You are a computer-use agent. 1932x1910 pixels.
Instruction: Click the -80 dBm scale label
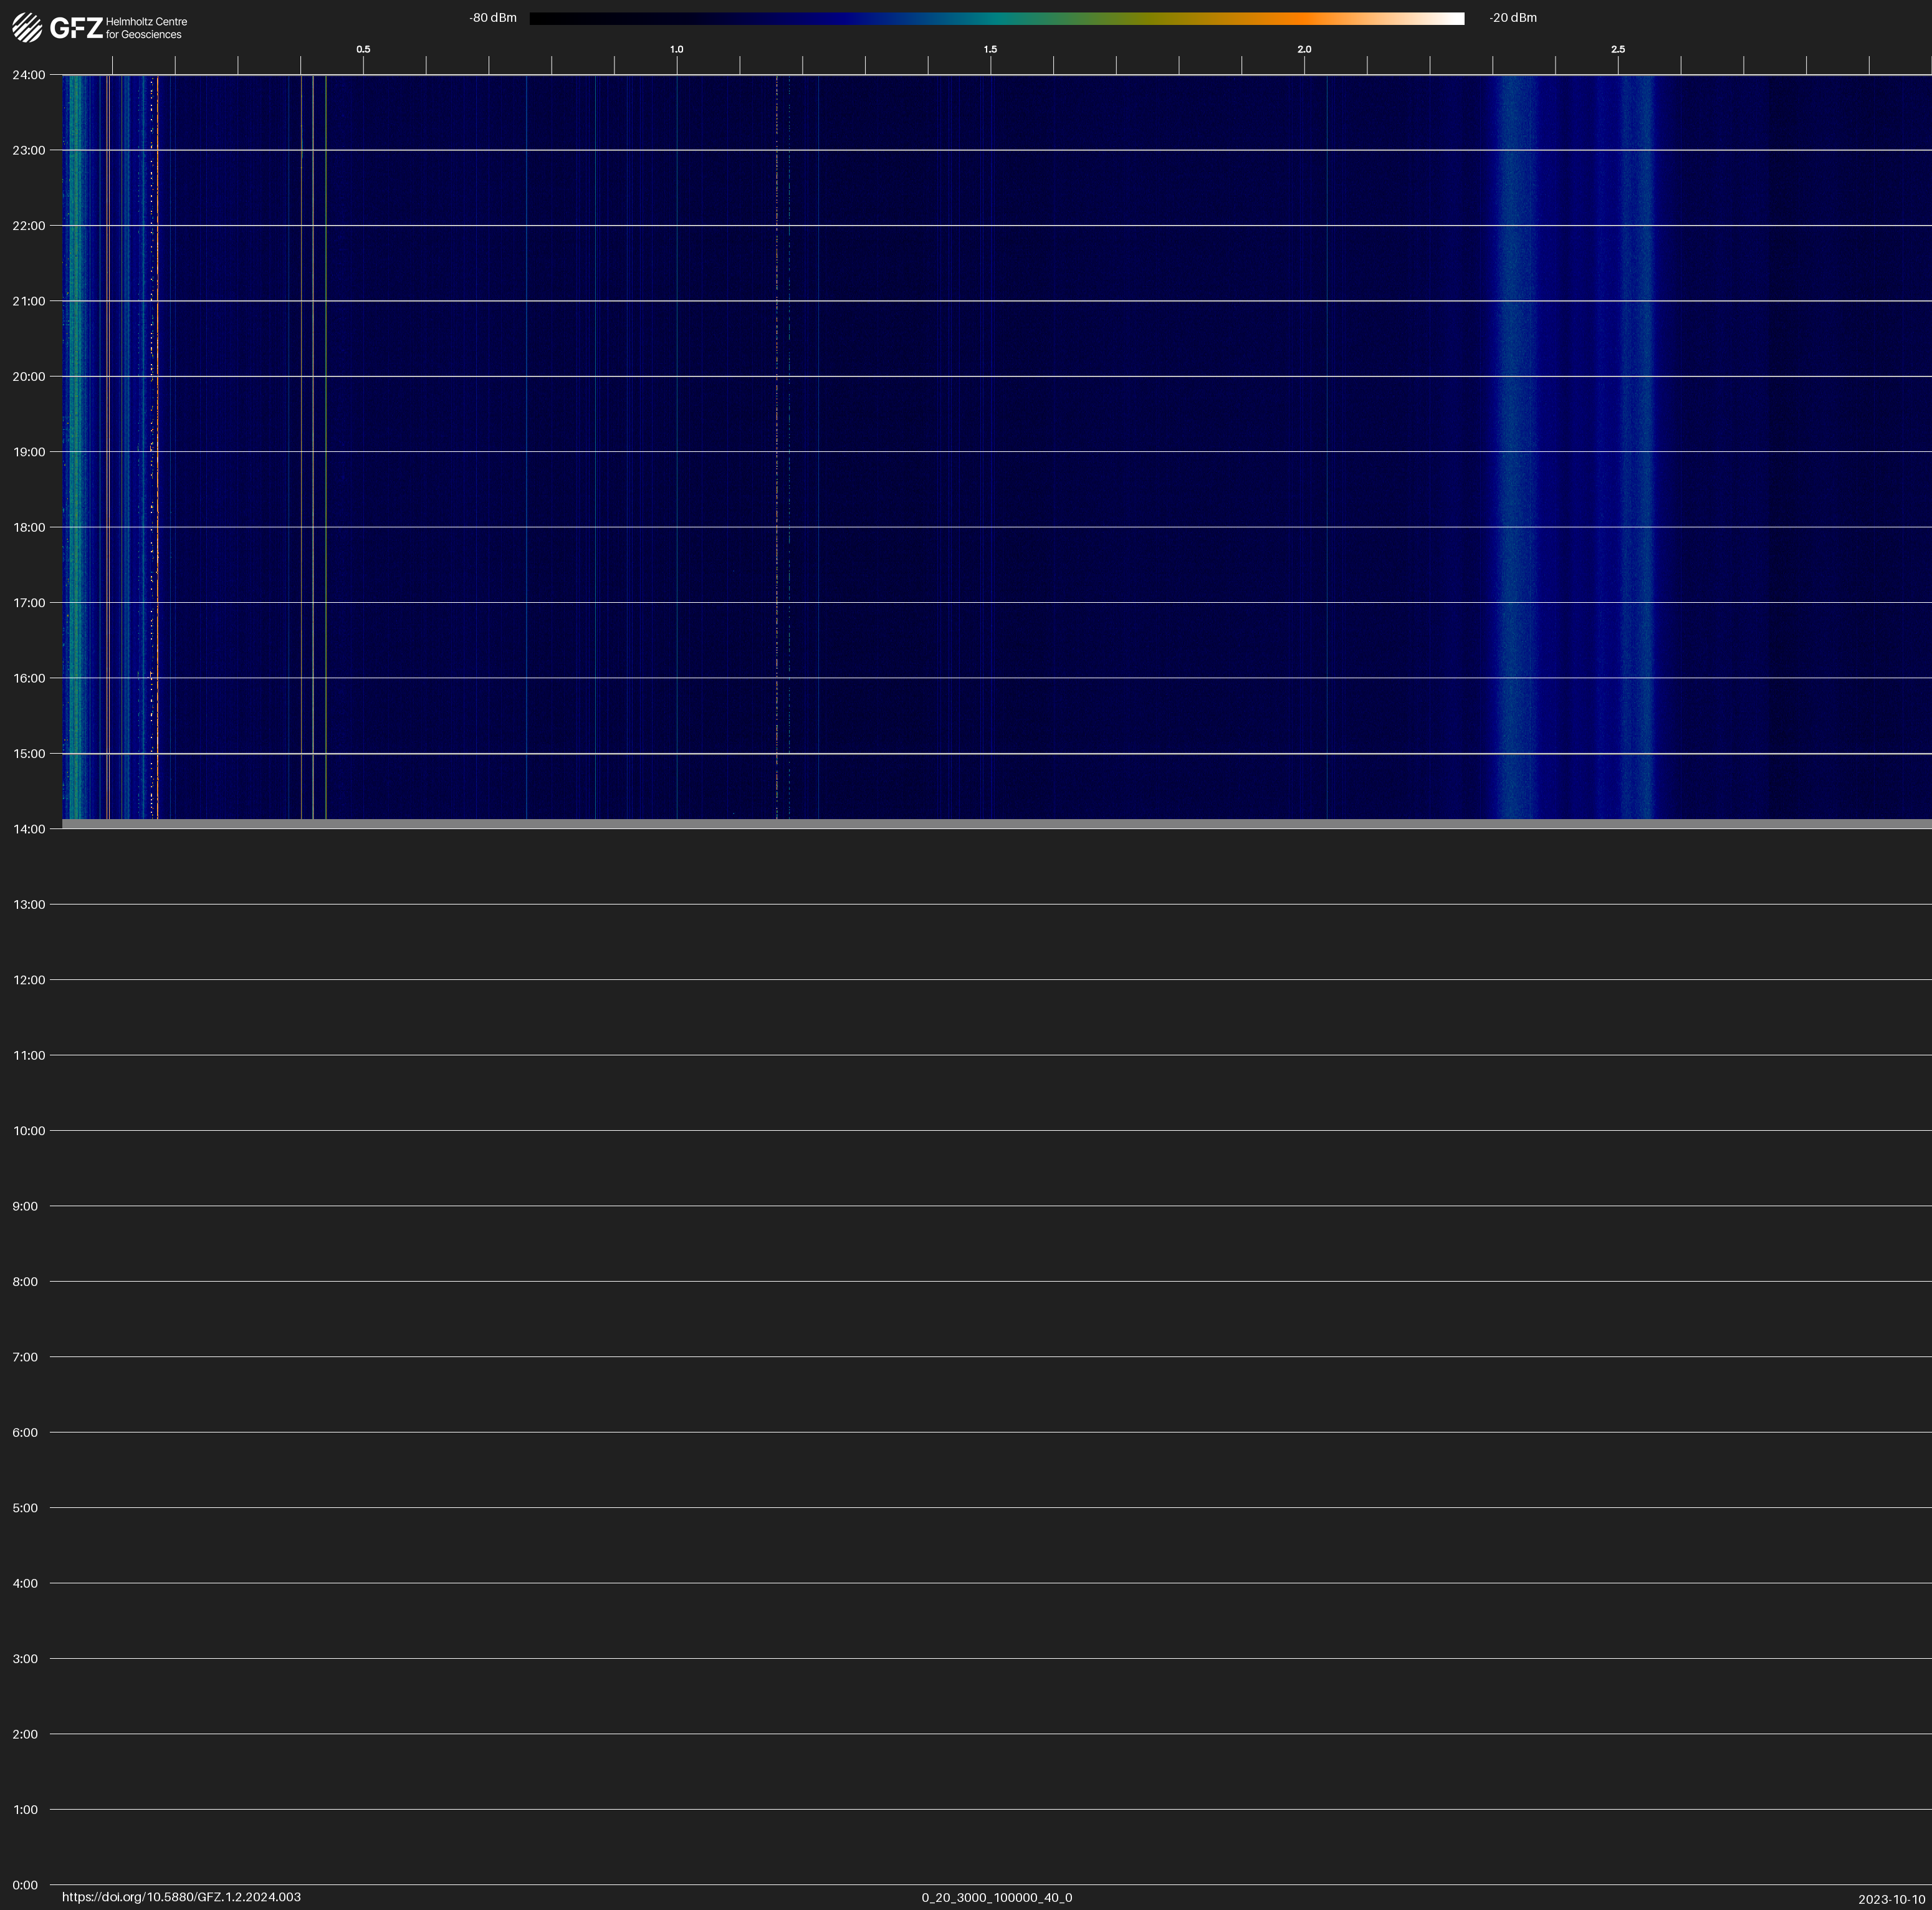[493, 18]
